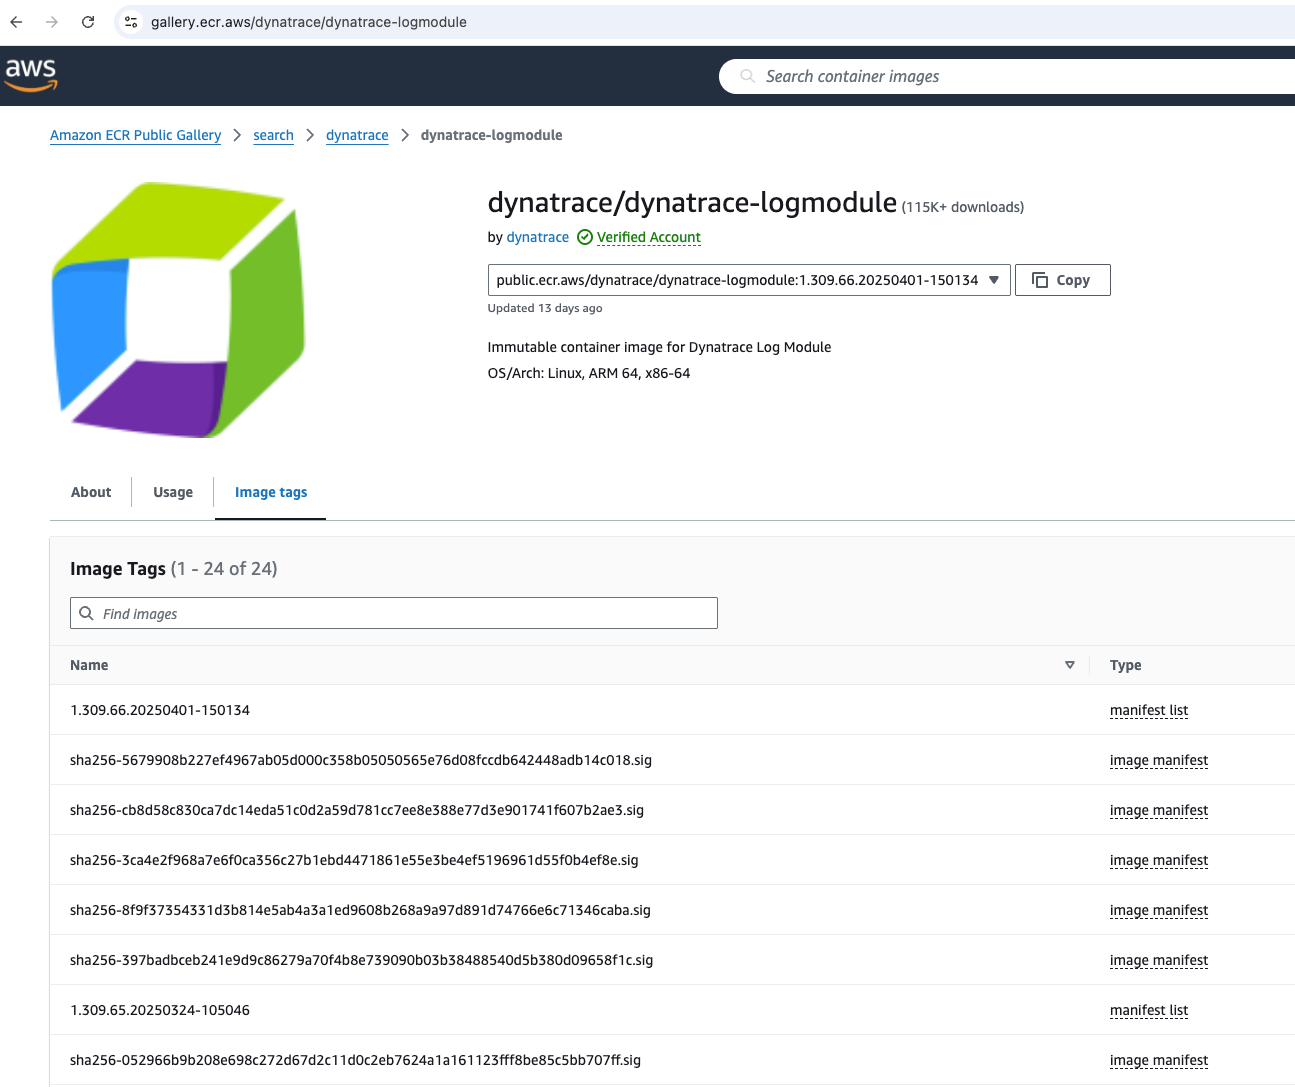Click manifest list type for 1.309.65 tag

1149,1010
